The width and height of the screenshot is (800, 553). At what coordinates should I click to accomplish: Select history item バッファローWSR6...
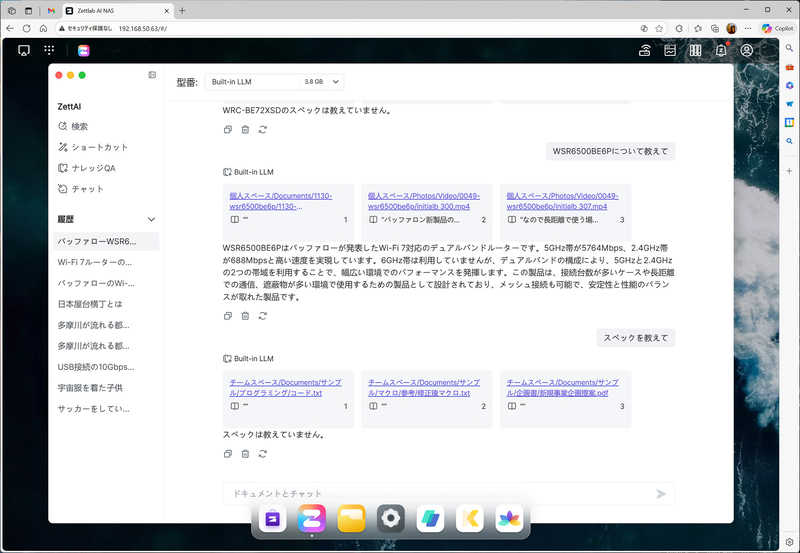106,241
